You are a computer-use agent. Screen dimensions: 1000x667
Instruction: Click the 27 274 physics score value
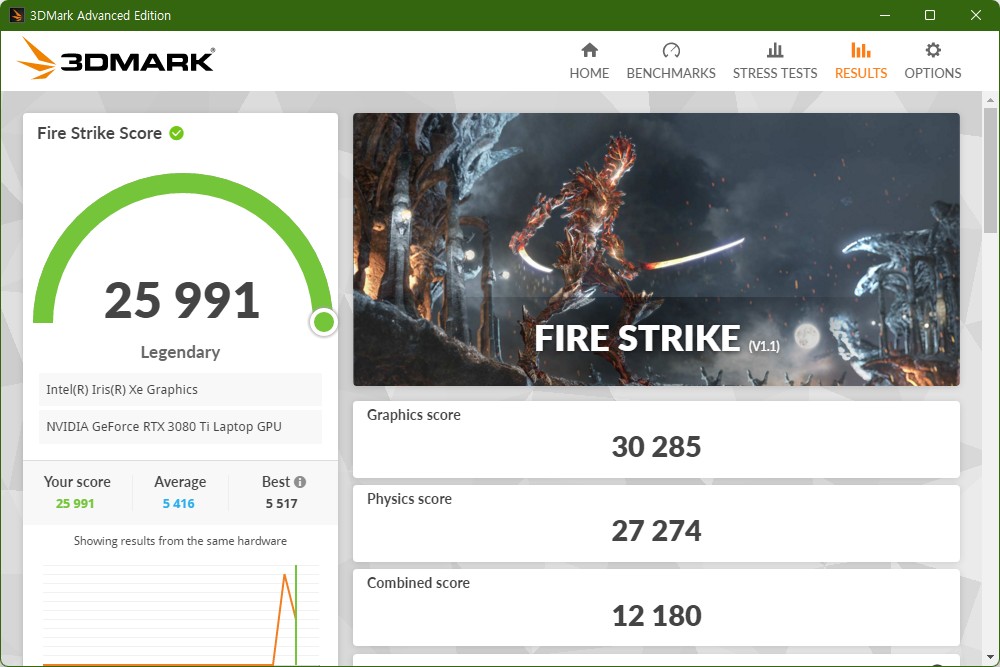[656, 531]
